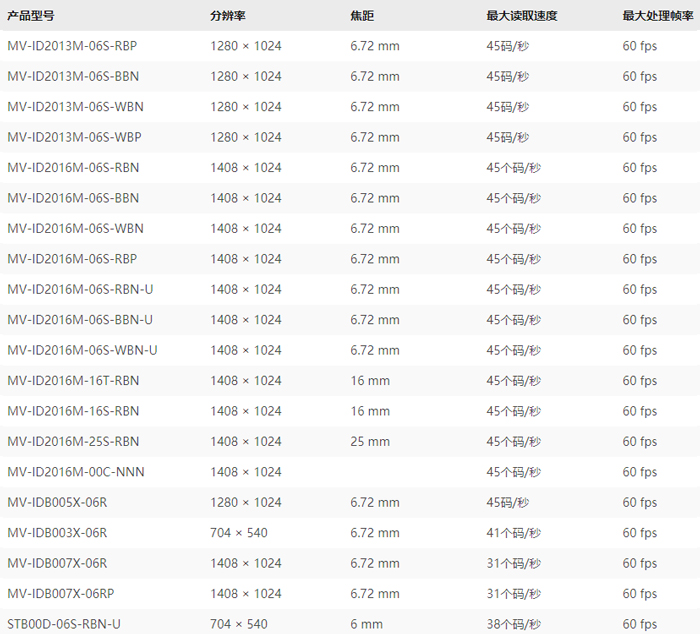Click the 25 mm focal length cell

370,441
